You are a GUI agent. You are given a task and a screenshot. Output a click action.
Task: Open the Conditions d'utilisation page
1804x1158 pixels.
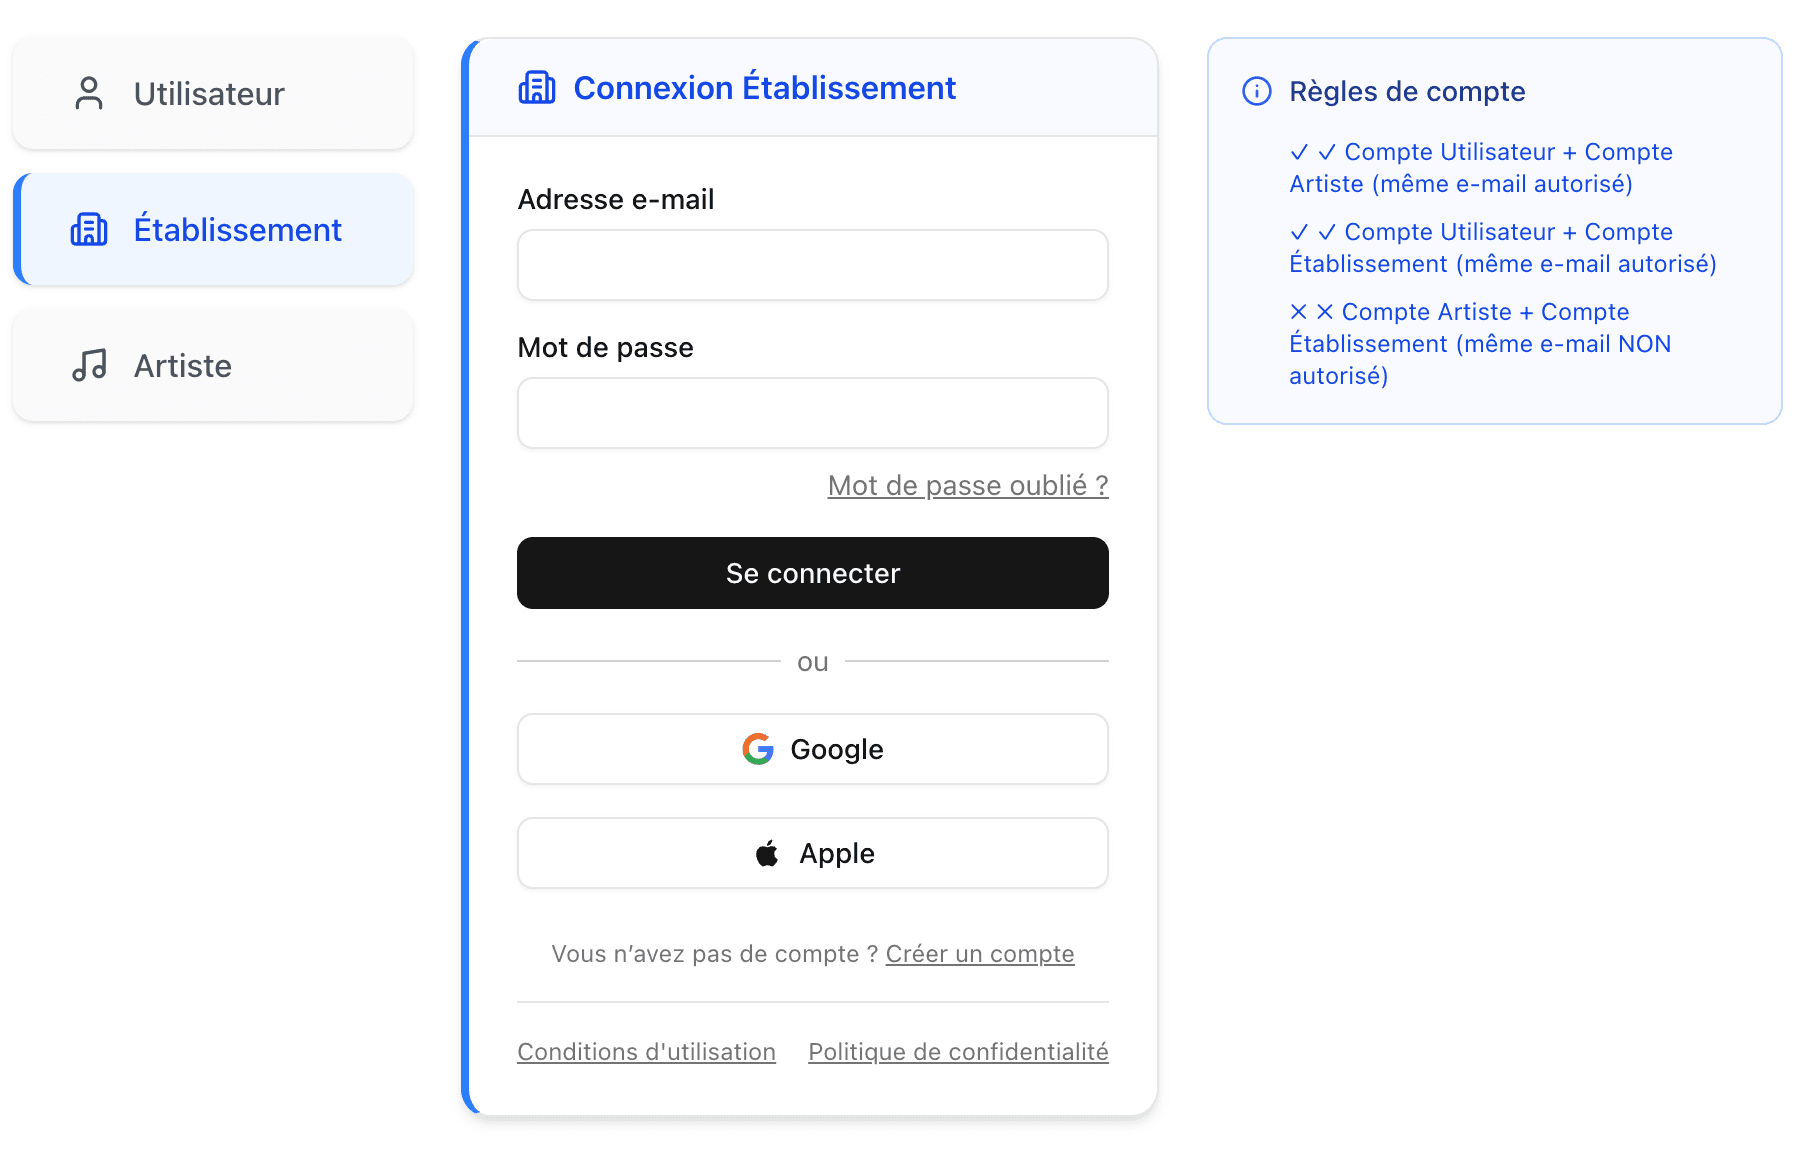point(646,1051)
